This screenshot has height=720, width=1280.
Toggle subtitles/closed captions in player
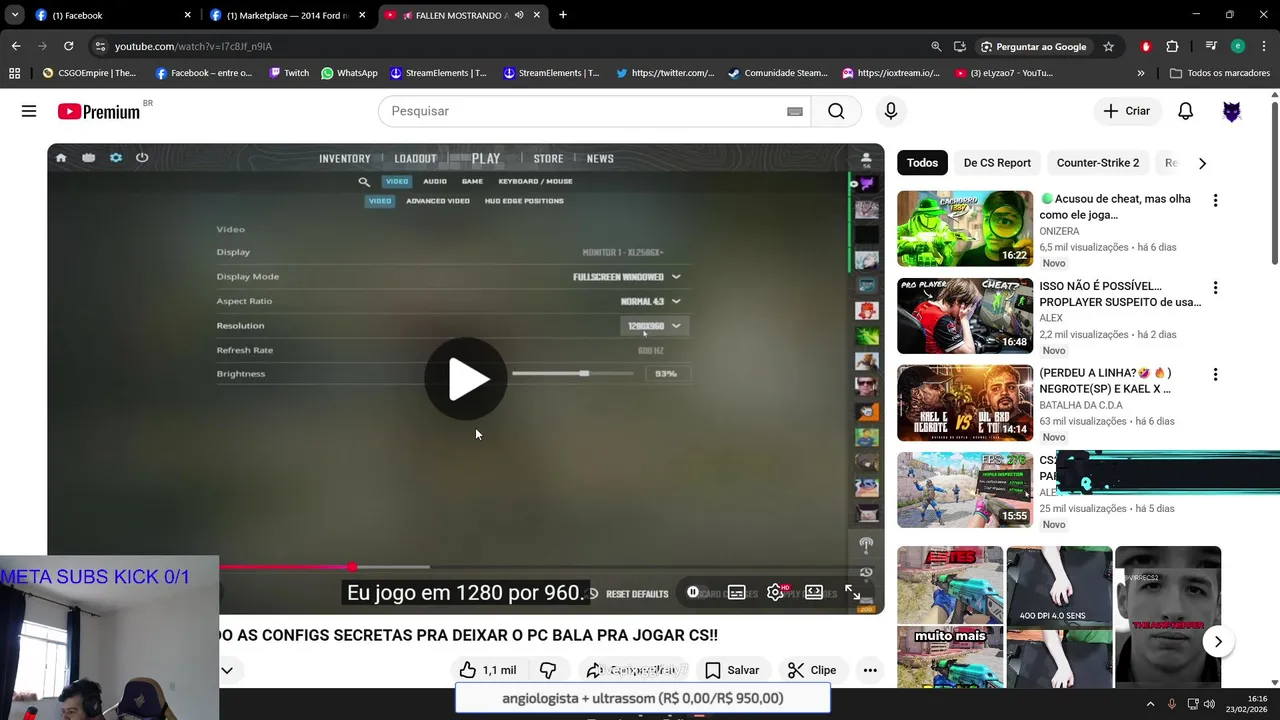(736, 592)
